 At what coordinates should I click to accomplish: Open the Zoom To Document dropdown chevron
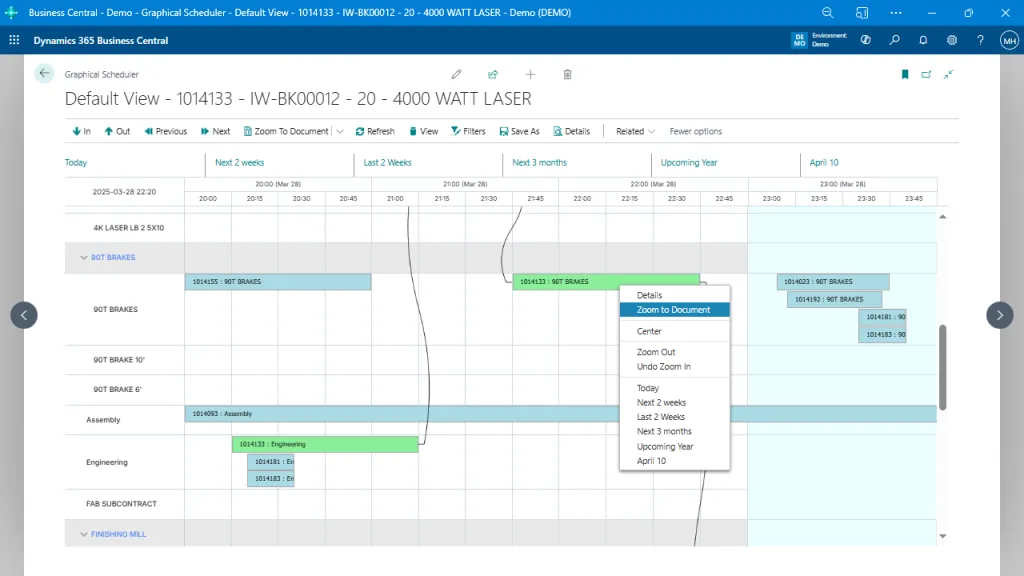click(x=340, y=131)
